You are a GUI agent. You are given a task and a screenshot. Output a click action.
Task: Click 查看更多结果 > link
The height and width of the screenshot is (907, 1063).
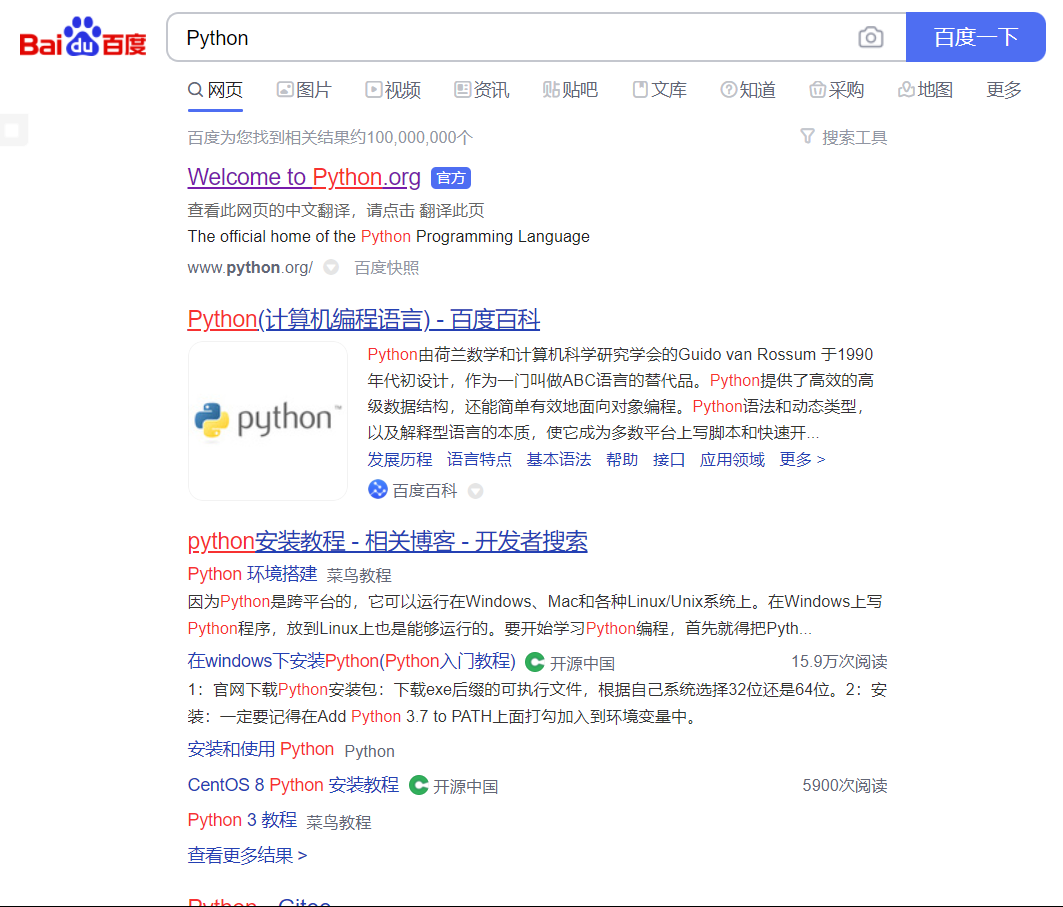(x=247, y=855)
